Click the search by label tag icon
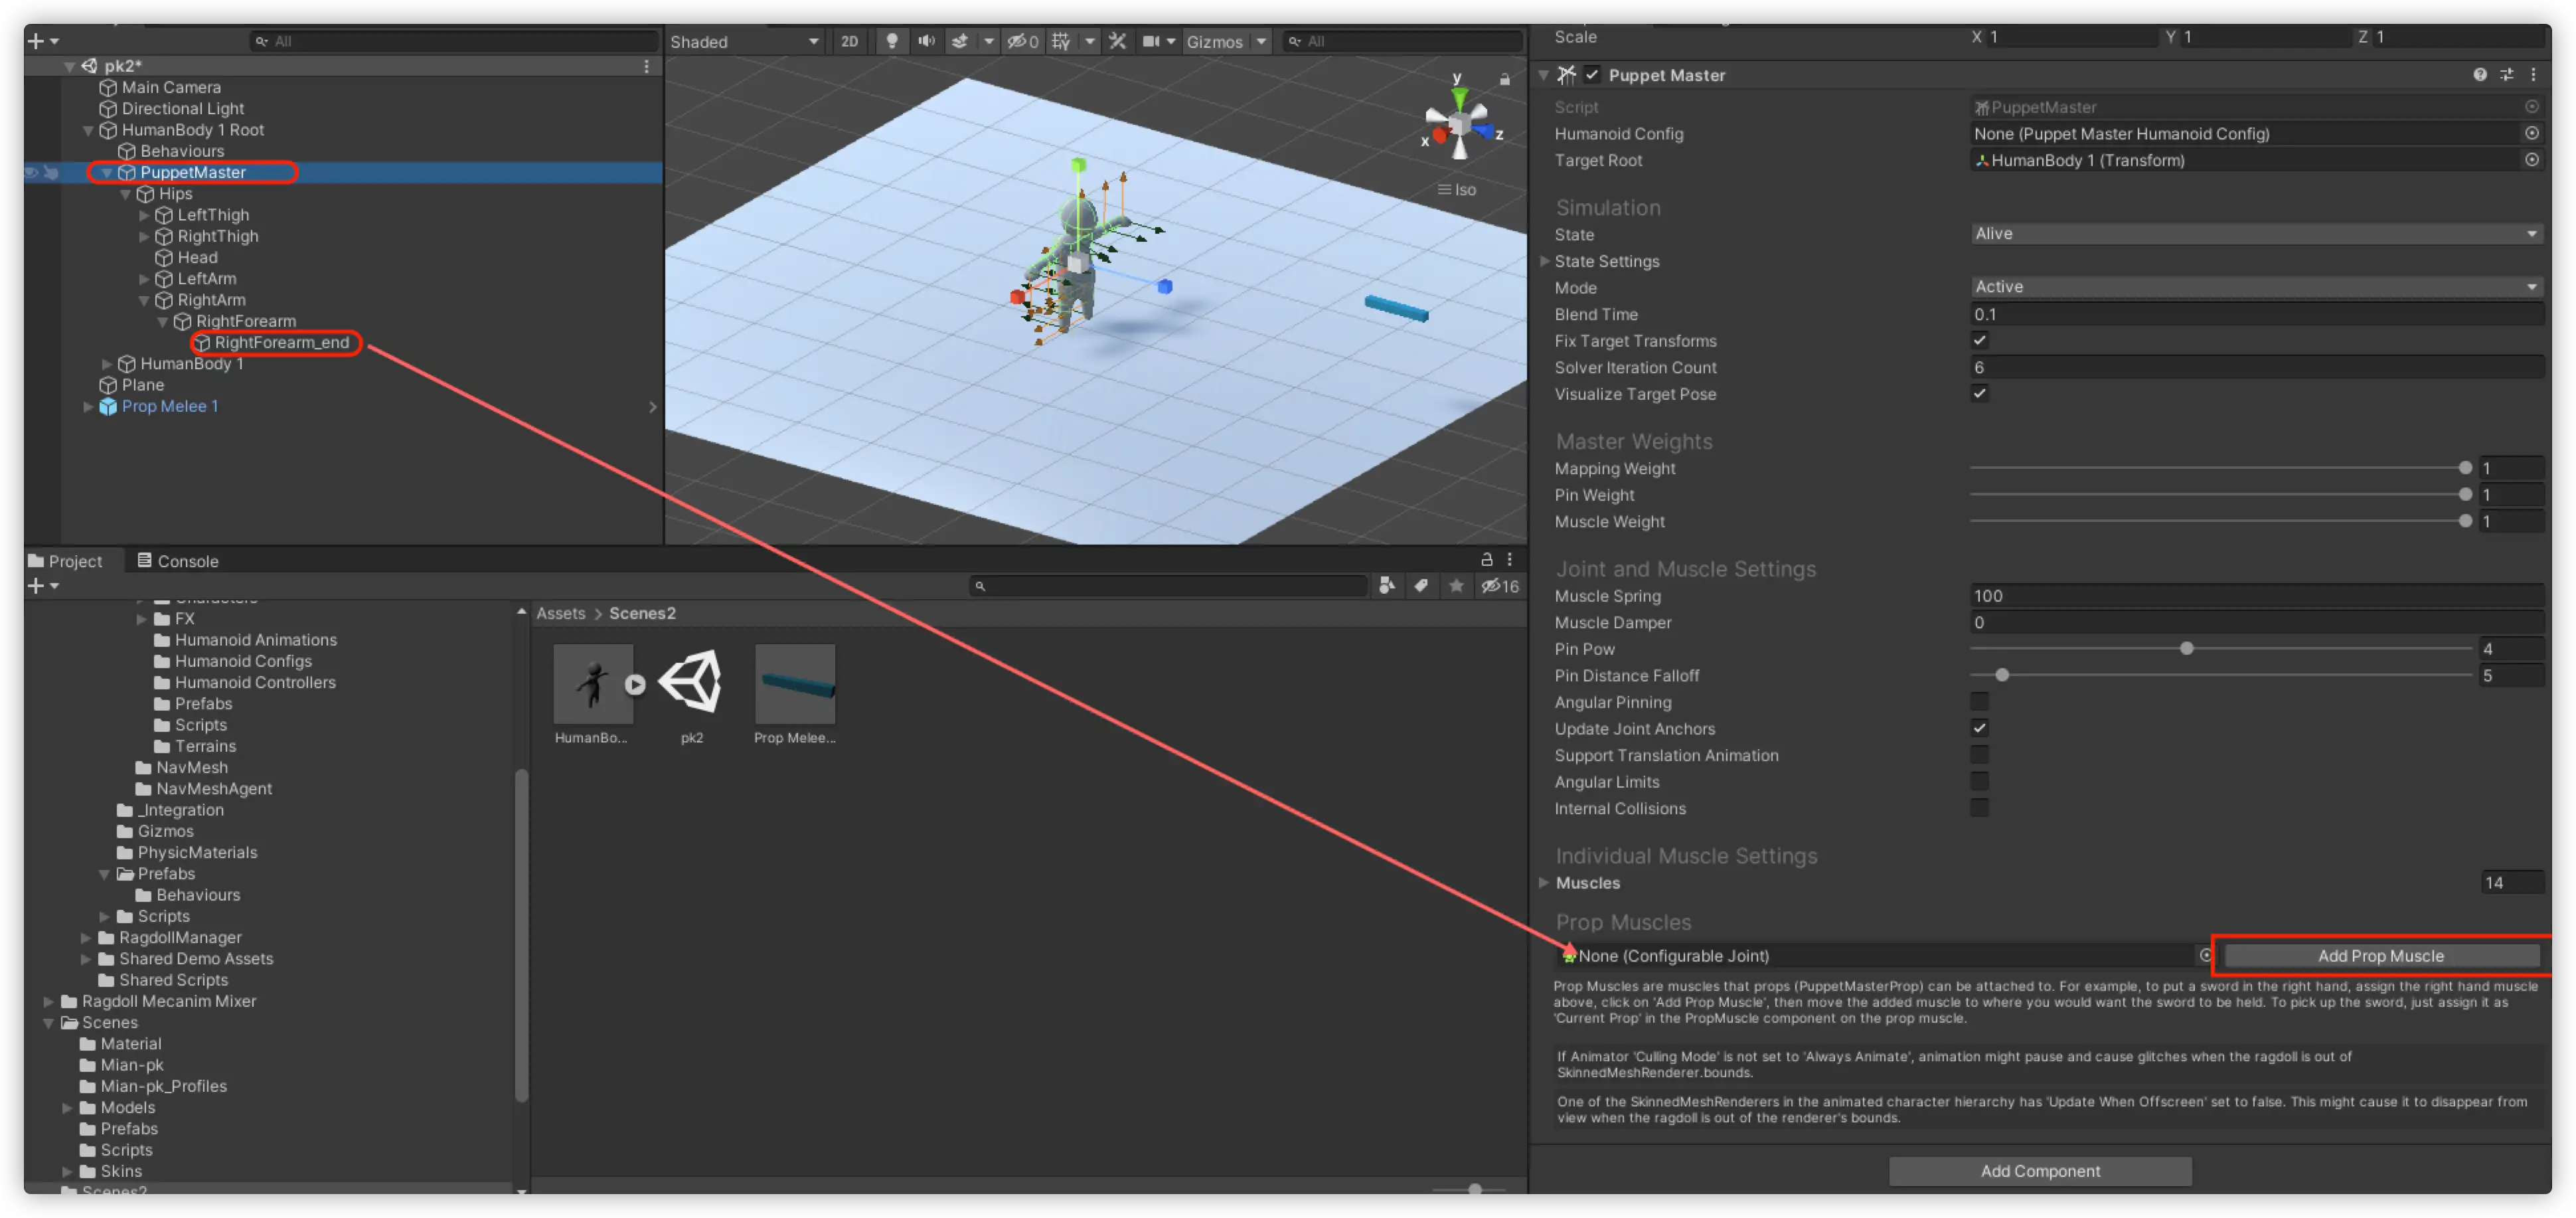Image resolution: width=2576 pixels, height=1218 pixels. (x=1421, y=586)
